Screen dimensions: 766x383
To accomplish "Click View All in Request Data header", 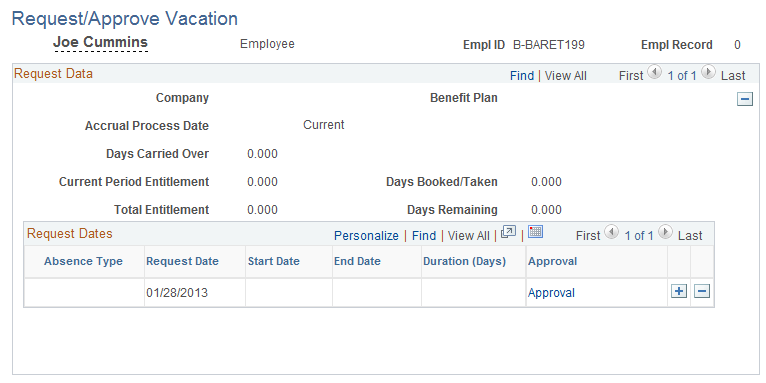I will click(566, 76).
